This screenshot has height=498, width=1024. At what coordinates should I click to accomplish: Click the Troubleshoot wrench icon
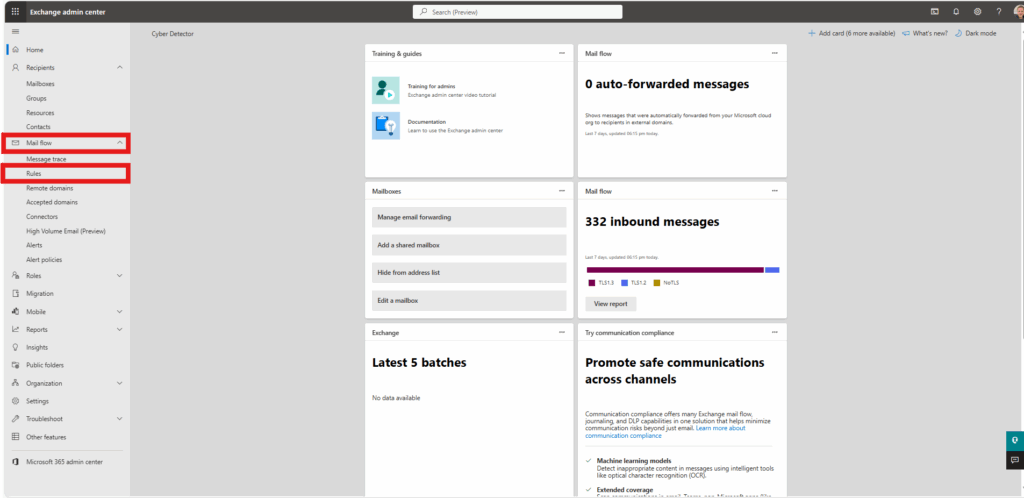(16, 418)
